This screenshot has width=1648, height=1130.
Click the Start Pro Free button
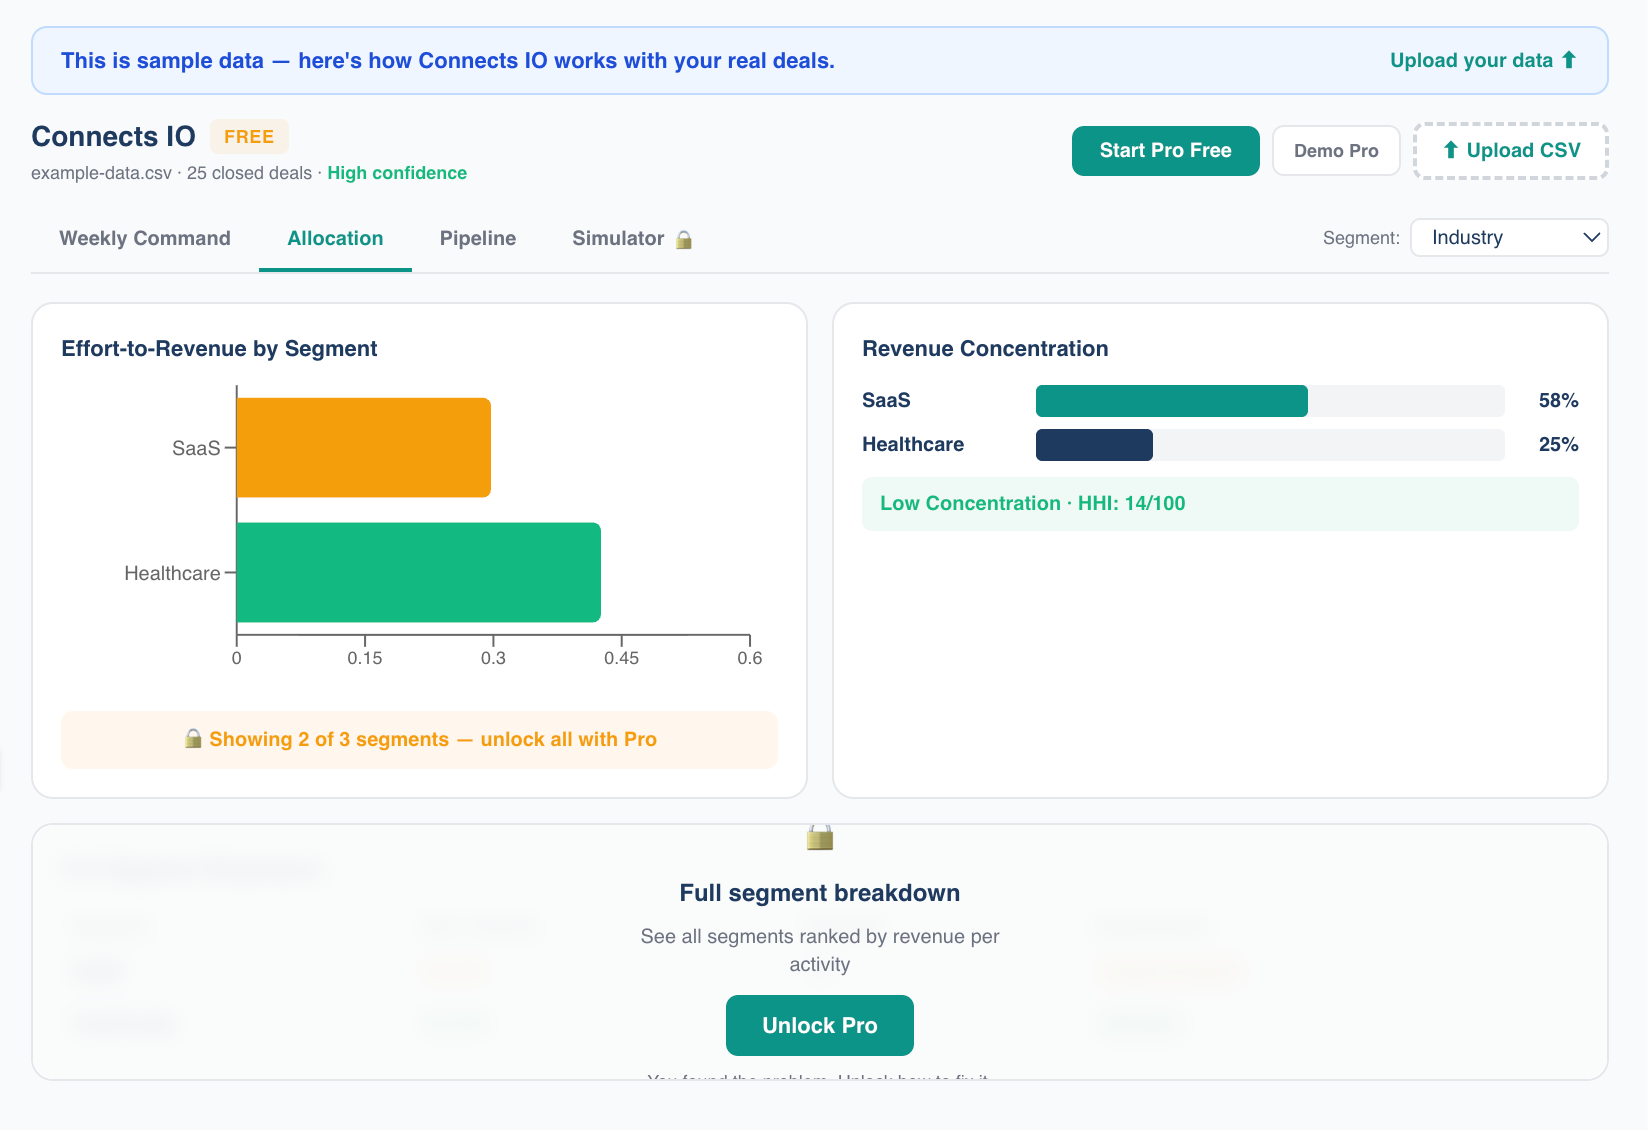coord(1165,150)
